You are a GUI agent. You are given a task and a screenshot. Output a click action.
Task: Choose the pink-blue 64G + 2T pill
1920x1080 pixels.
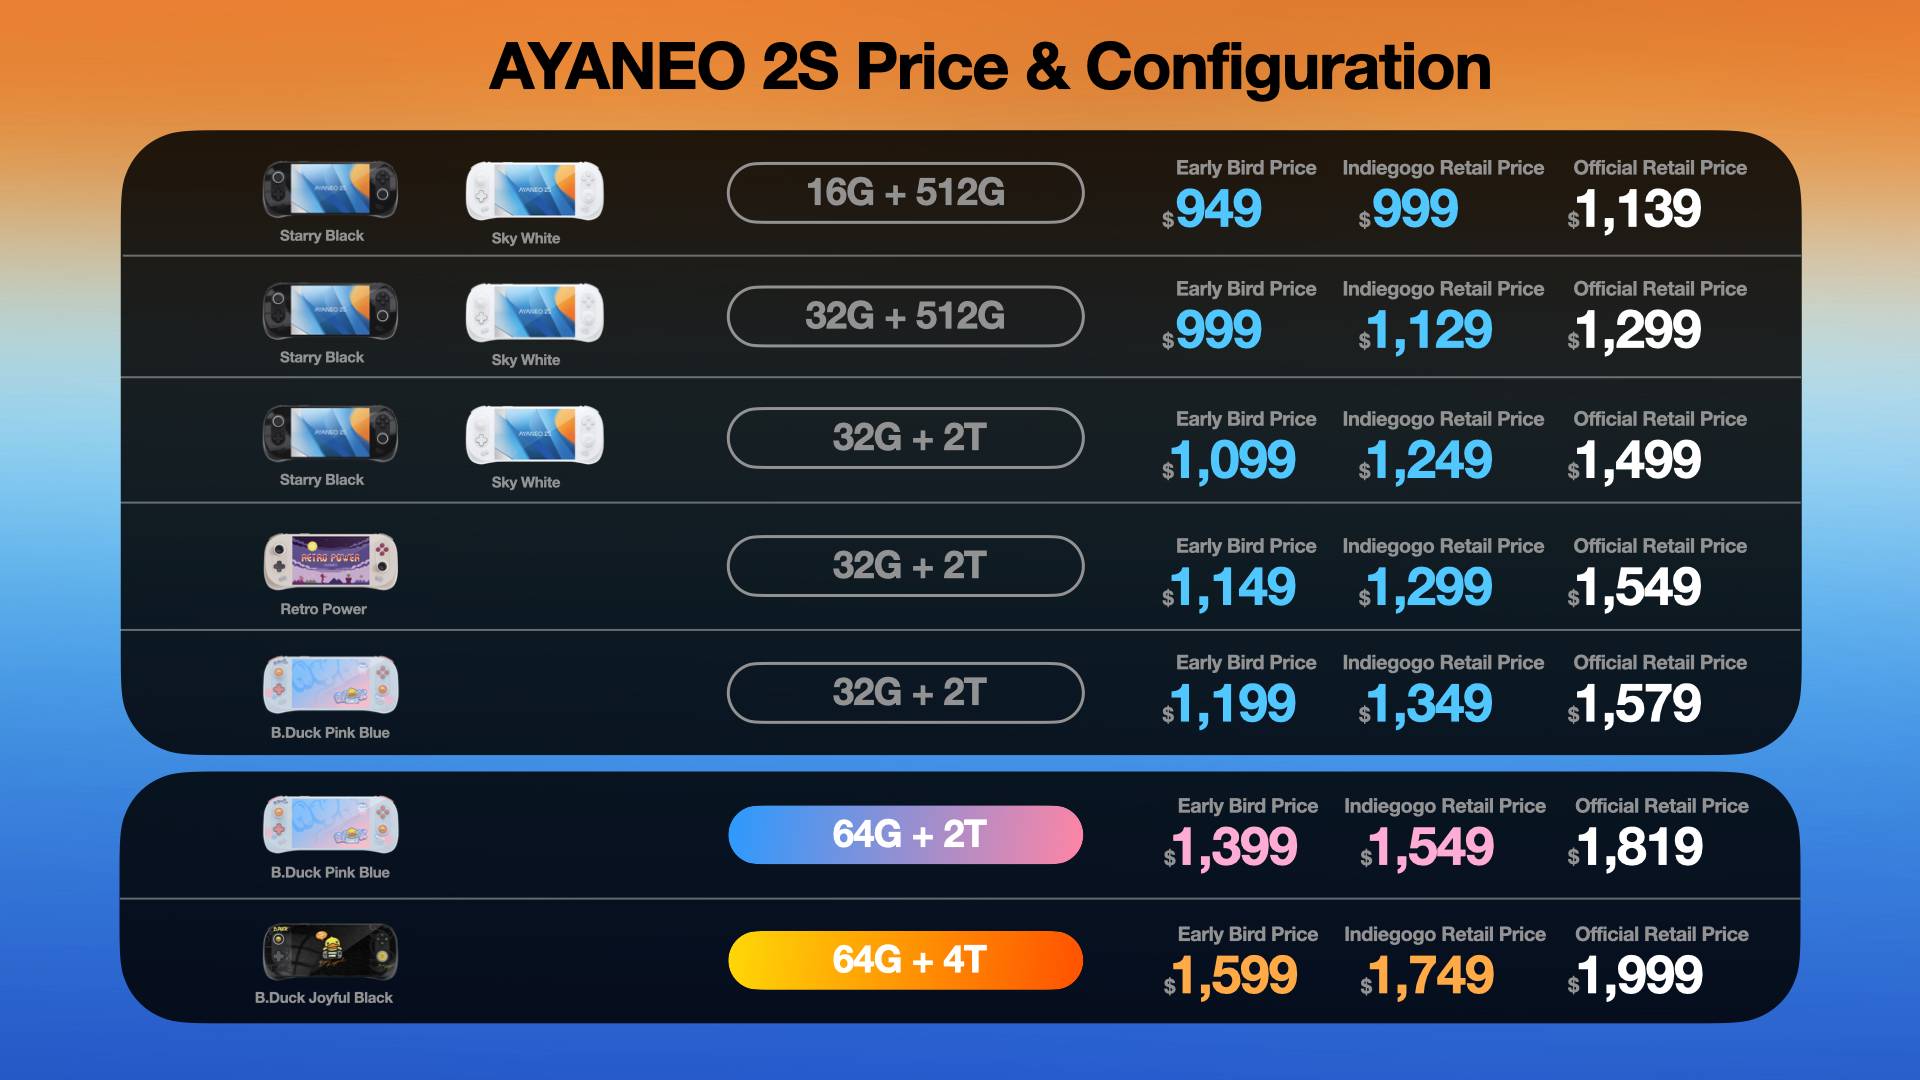(x=906, y=835)
